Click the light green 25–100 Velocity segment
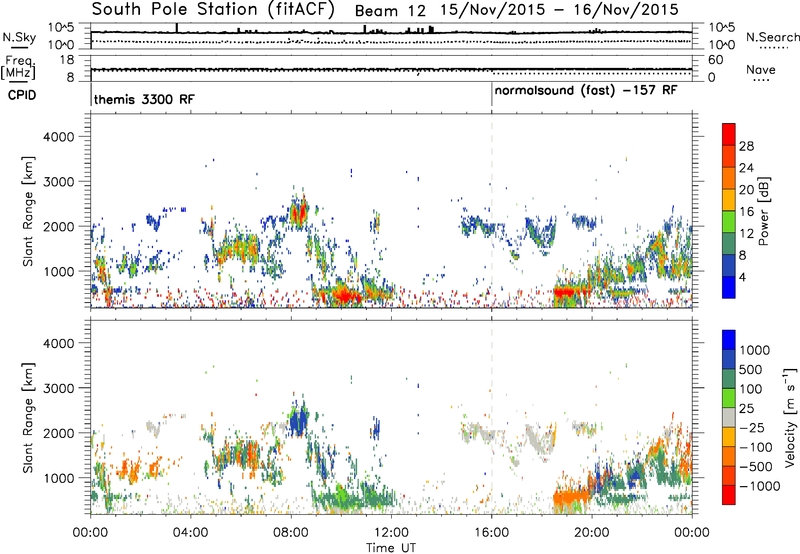Viewport: 800px width, 554px height. click(729, 398)
